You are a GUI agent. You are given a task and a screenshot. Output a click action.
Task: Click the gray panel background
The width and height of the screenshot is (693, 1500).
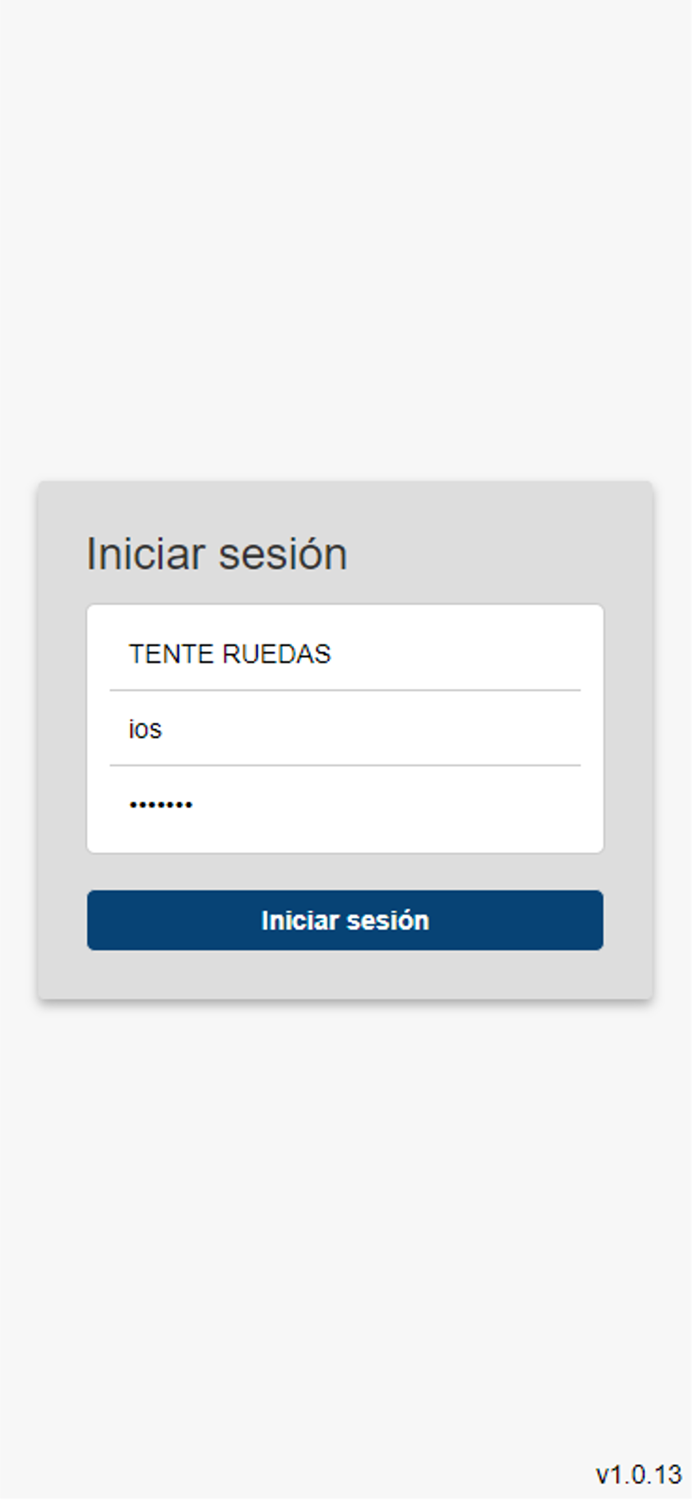pyautogui.click(x=345, y=975)
